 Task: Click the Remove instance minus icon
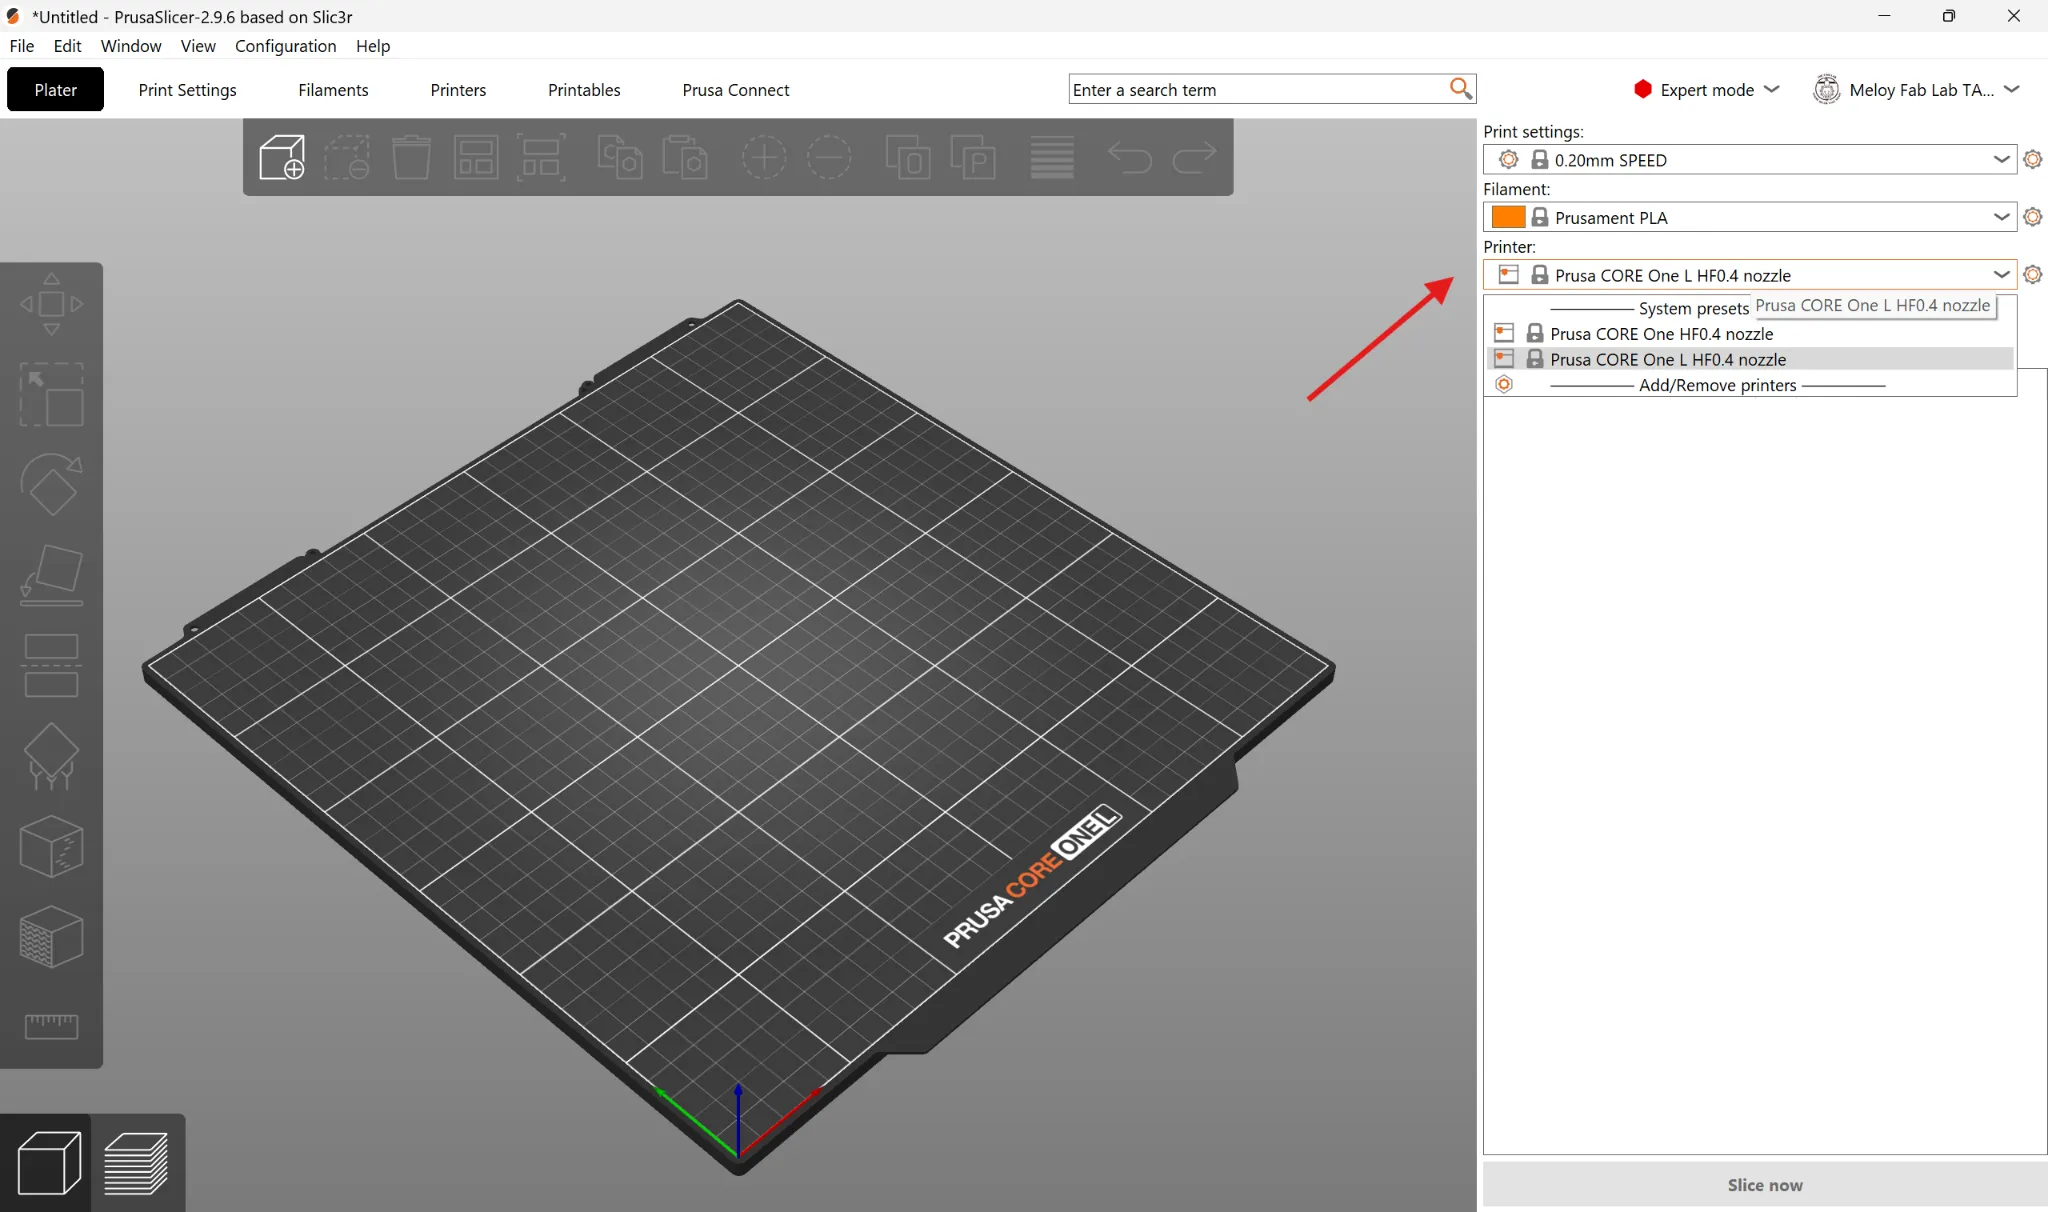829,158
